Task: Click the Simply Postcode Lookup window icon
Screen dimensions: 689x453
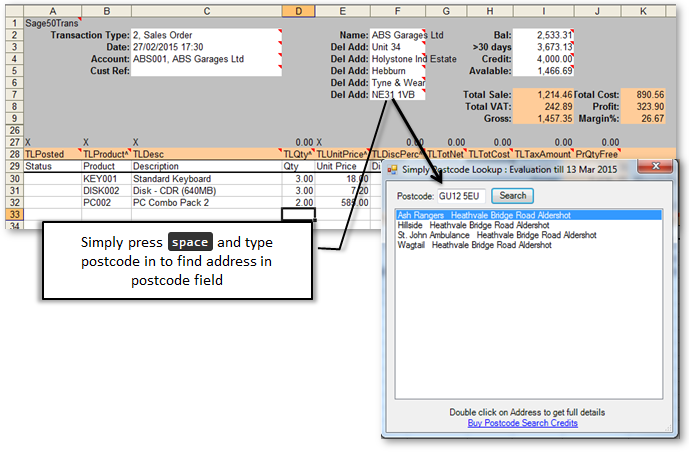Action: (392, 170)
